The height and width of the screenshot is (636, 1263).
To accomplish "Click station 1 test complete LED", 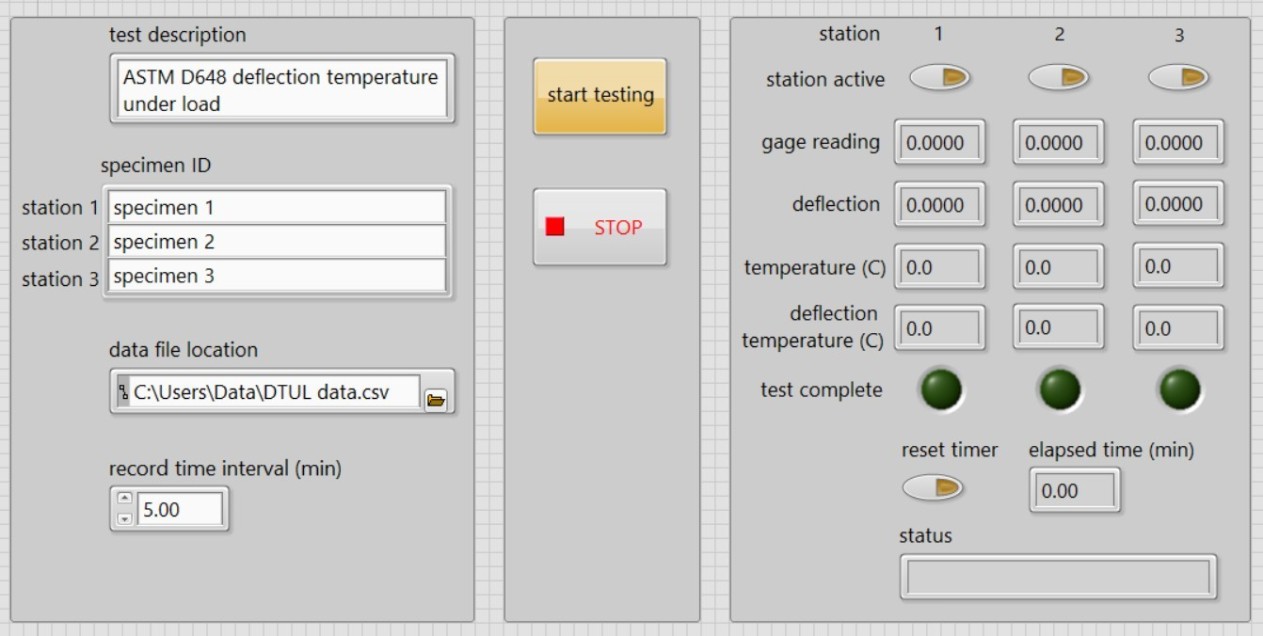I will (939, 391).
